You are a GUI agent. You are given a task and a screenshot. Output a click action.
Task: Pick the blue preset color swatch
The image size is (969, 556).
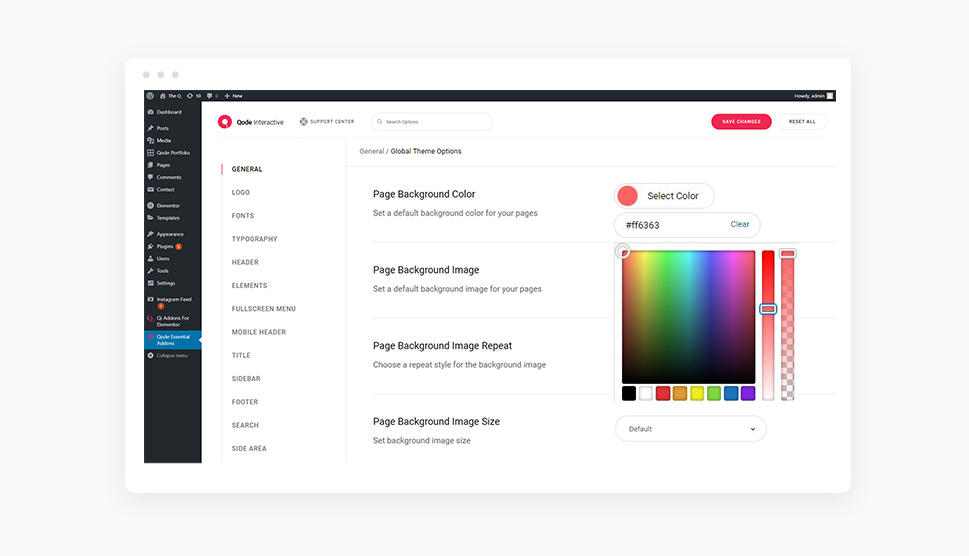(731, 393)
